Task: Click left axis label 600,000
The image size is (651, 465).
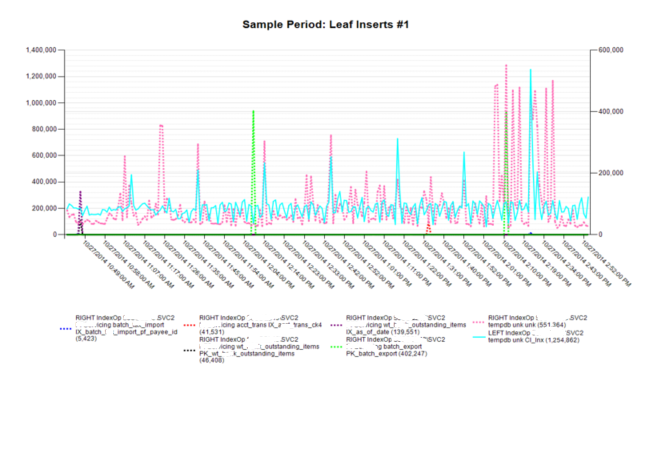Action: 44,156
